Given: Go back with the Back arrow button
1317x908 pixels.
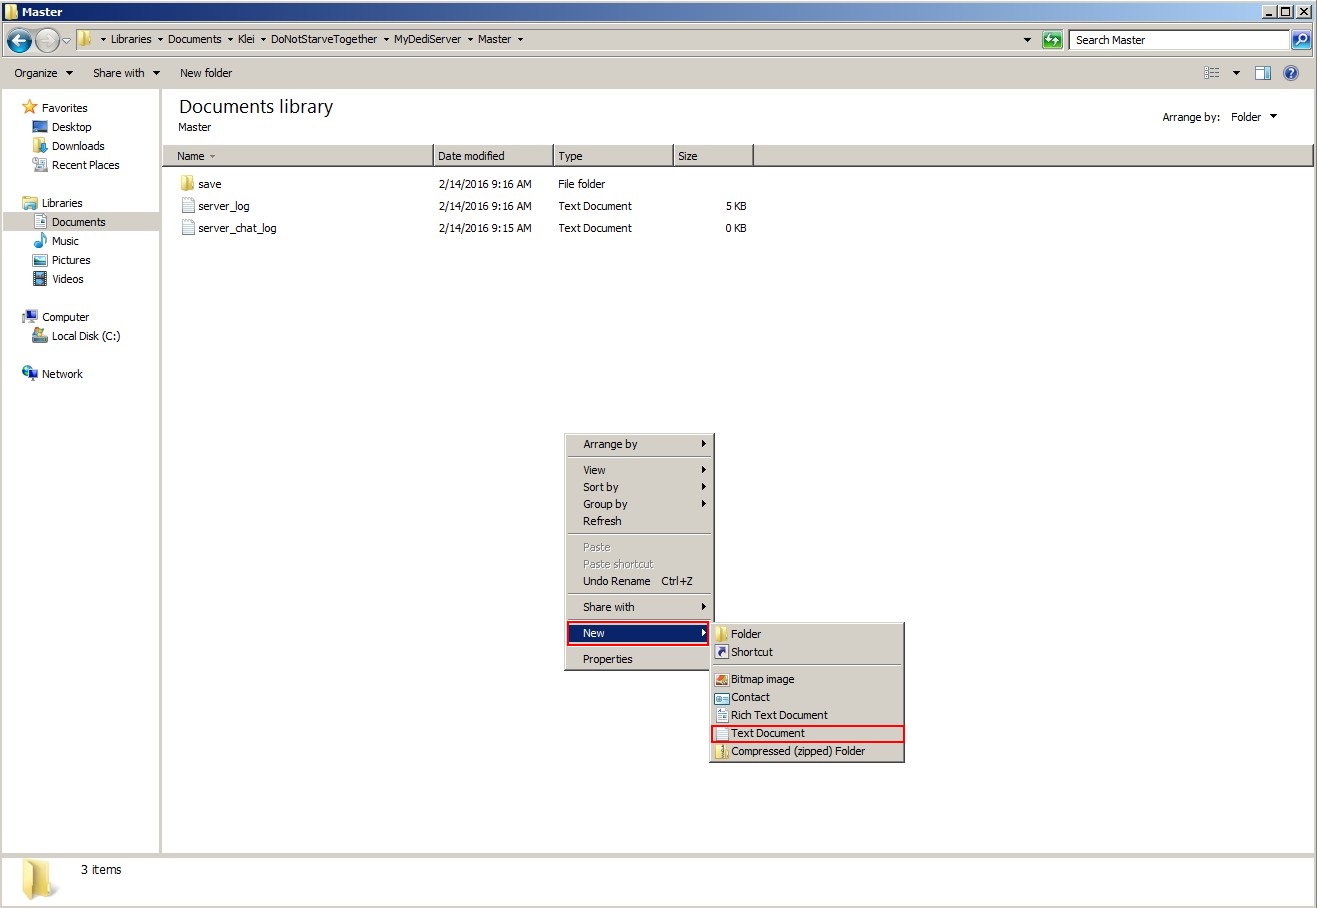Looking at the screenshot, I should coord(19,40).
